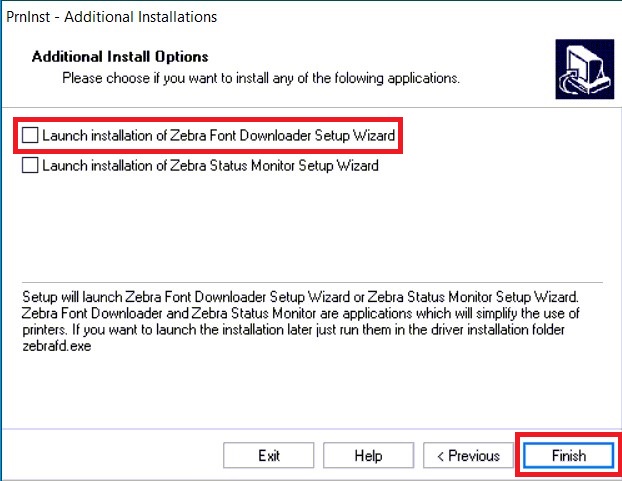Click the less-than arrow on the Previous button

(440, 456)
